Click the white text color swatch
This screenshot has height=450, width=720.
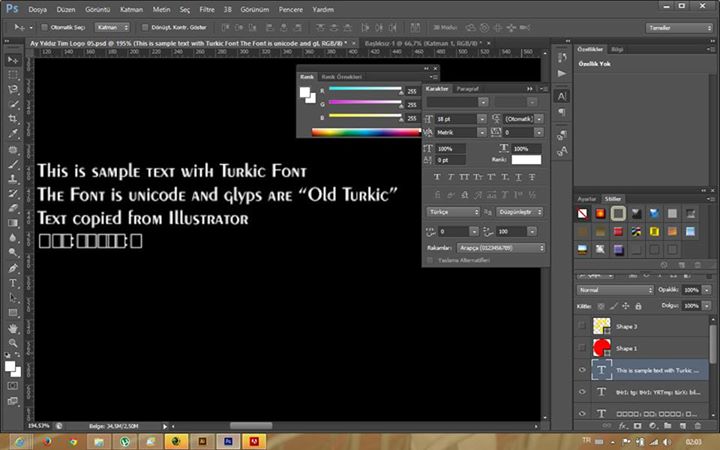[x=526, y=159]
